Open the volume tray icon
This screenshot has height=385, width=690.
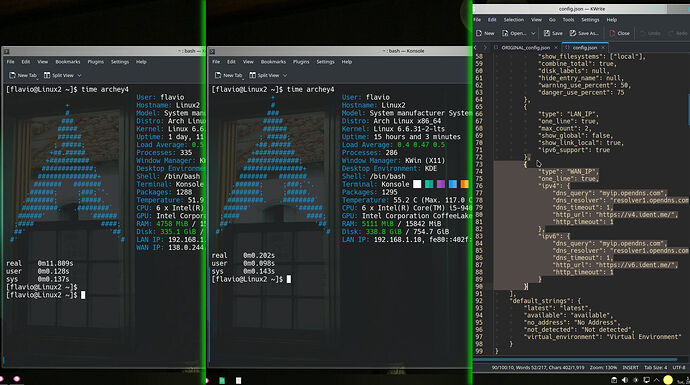(x=625, y=380)
